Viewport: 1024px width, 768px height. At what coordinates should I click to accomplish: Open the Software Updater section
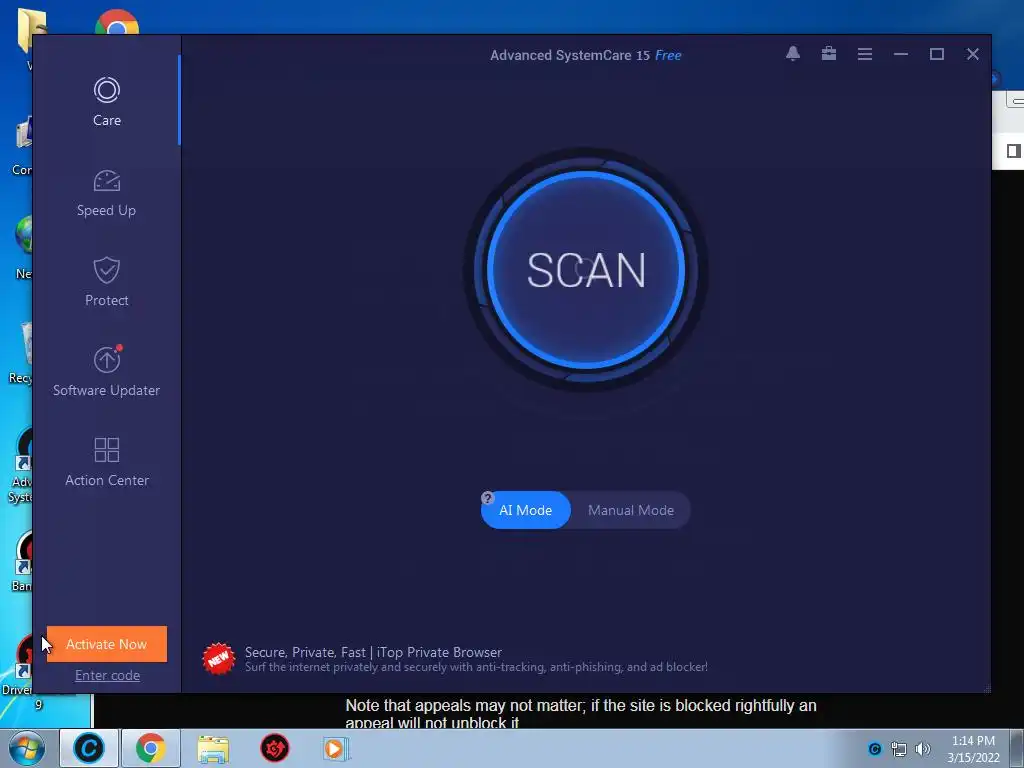[106, 372]
